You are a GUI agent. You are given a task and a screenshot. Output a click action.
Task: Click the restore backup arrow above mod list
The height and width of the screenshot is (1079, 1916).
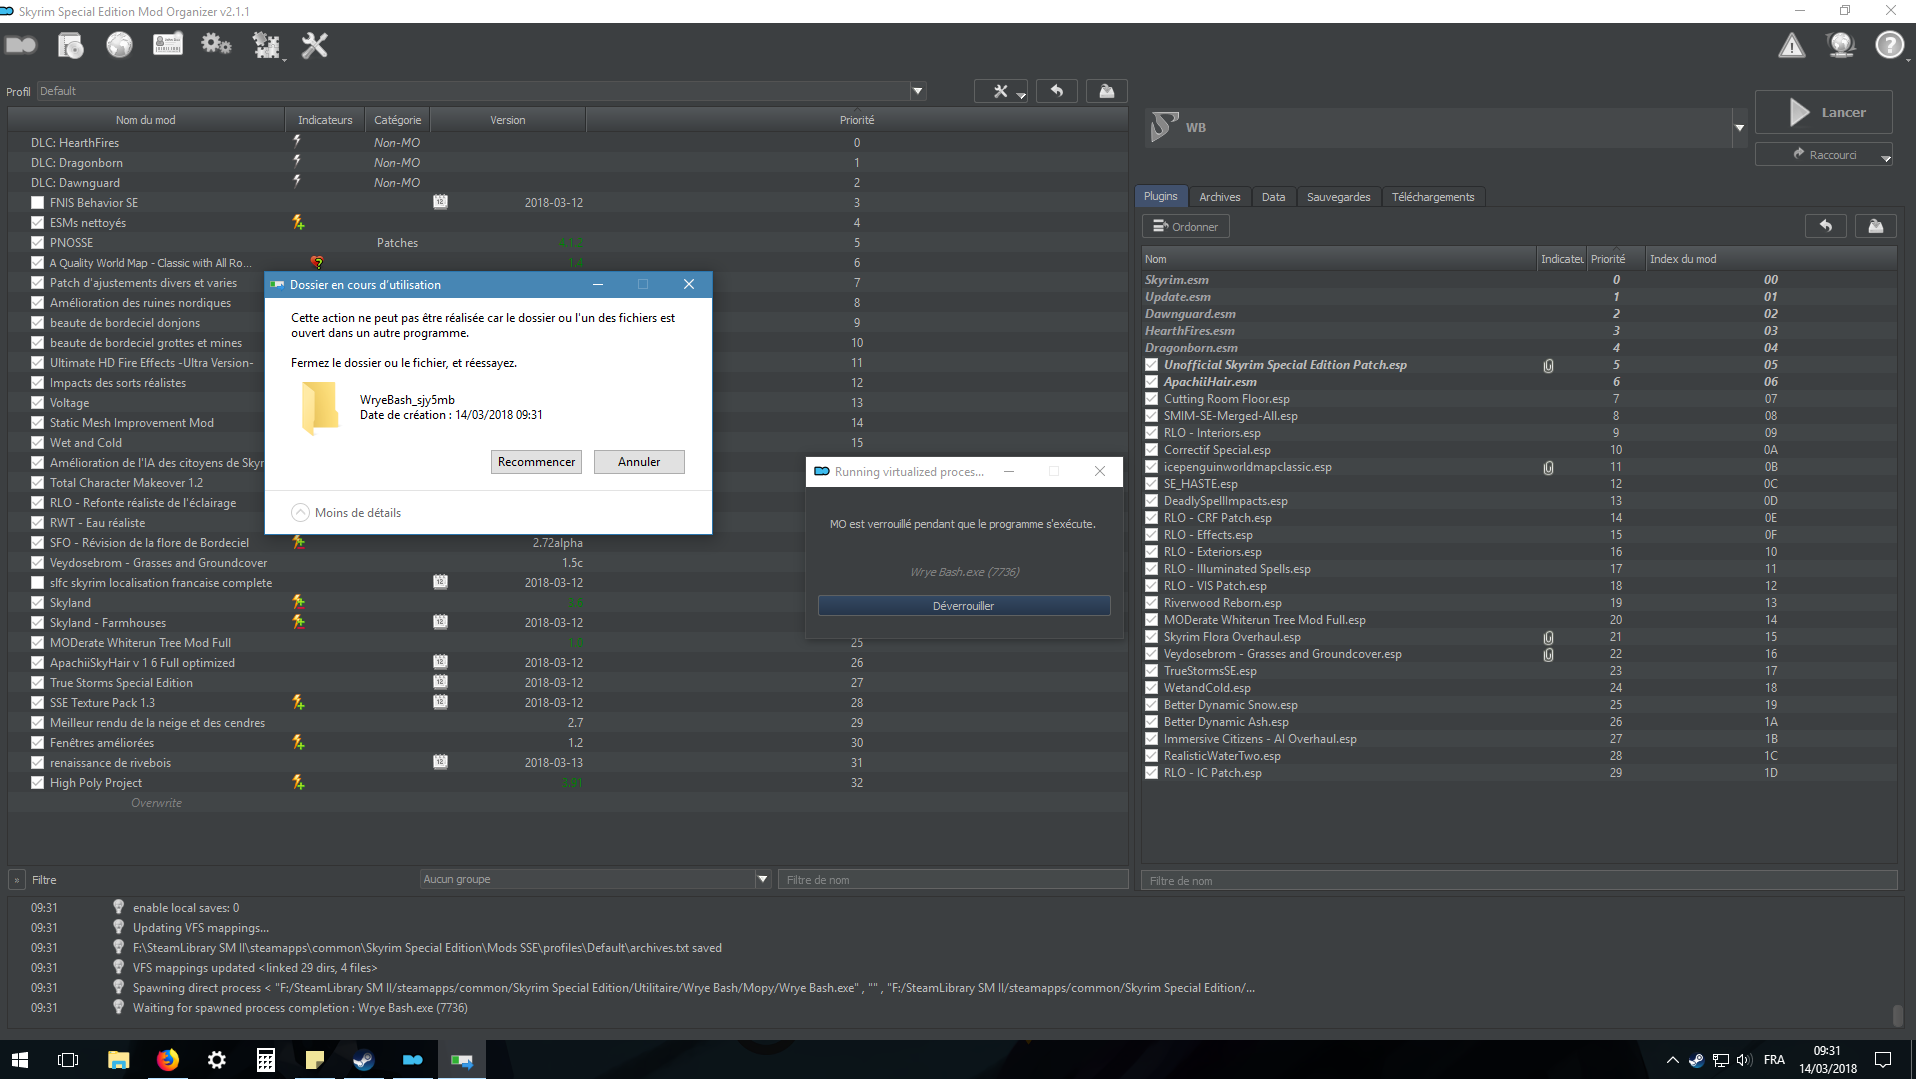(1056, 91)
